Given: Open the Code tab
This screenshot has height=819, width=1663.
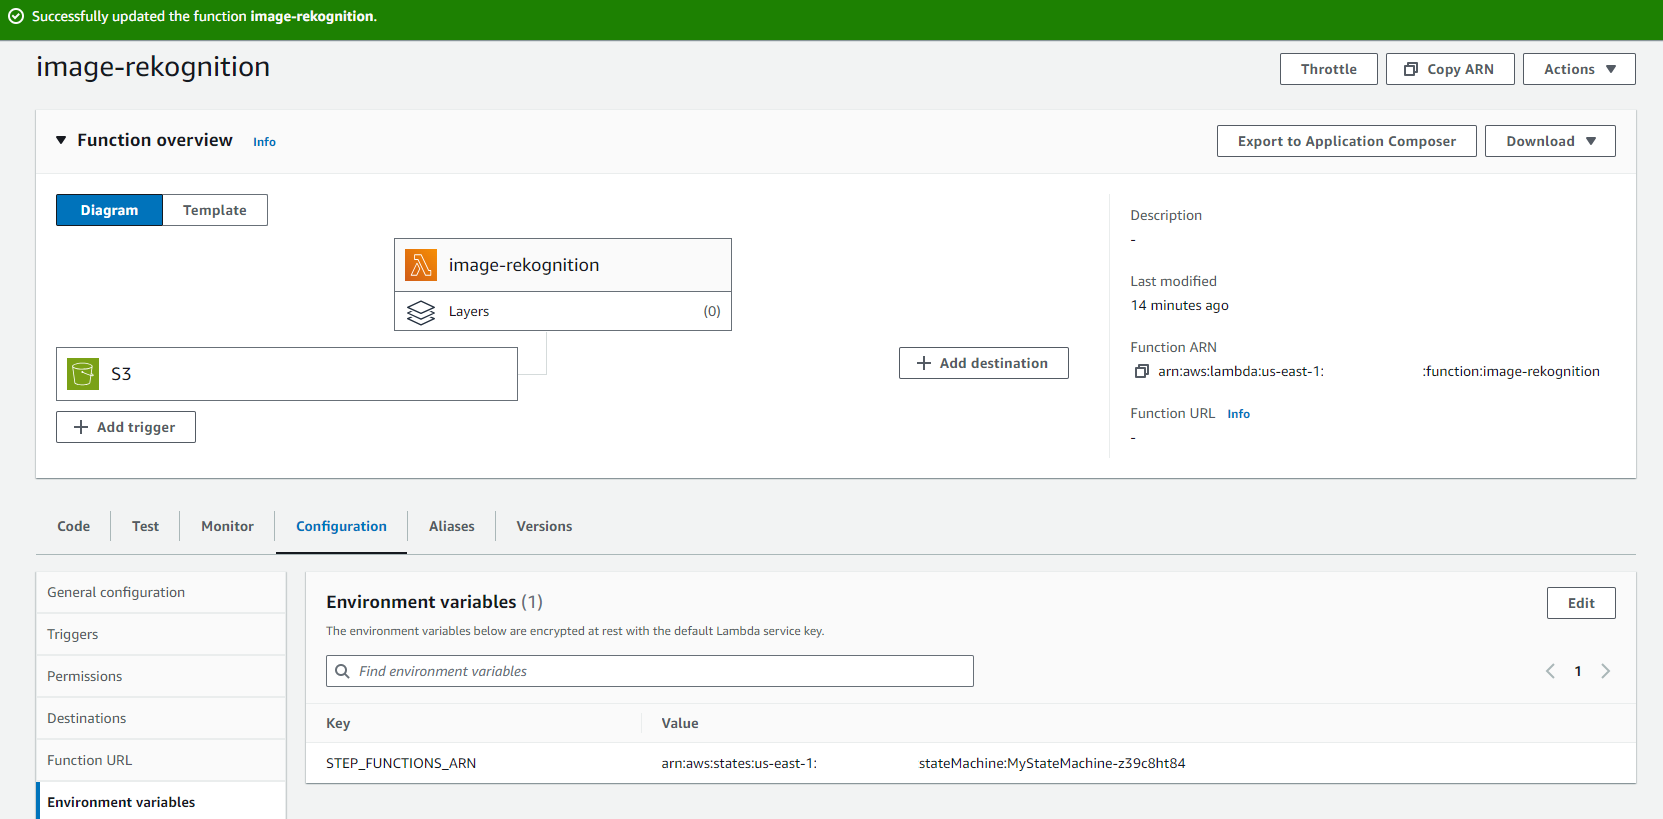Looking at the screenshot, I should coord(73,526).
